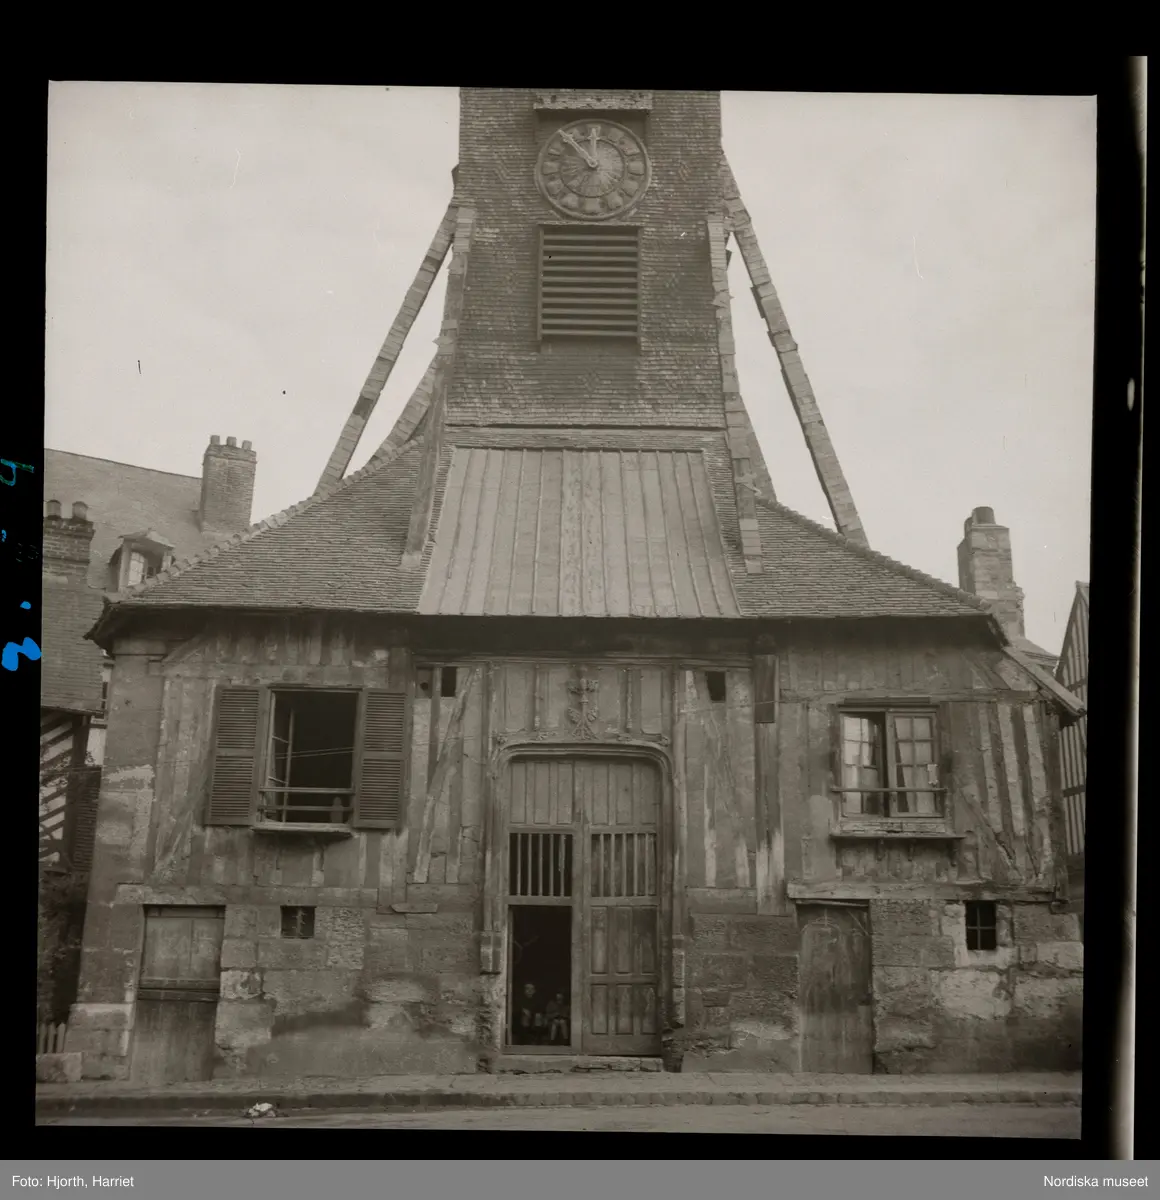Screen dimensions: 1160x1200
Task: Click the louvered vent below the clock
Action: click(x=589, y=283)
